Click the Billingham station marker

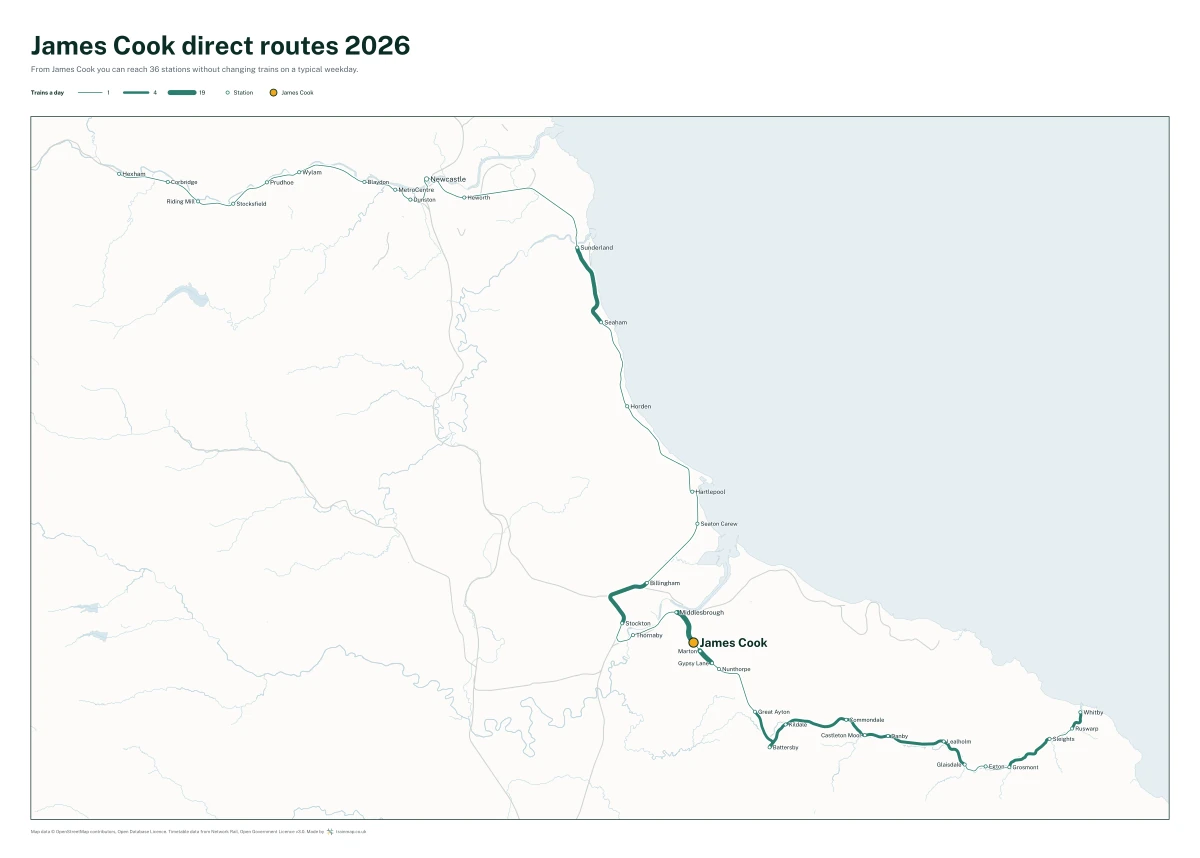coord(646,583)
